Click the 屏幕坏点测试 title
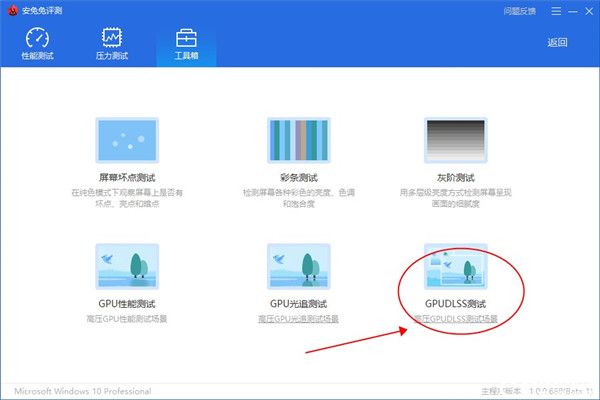The height and width of the screenshot is (400, 600). [127, 178]
